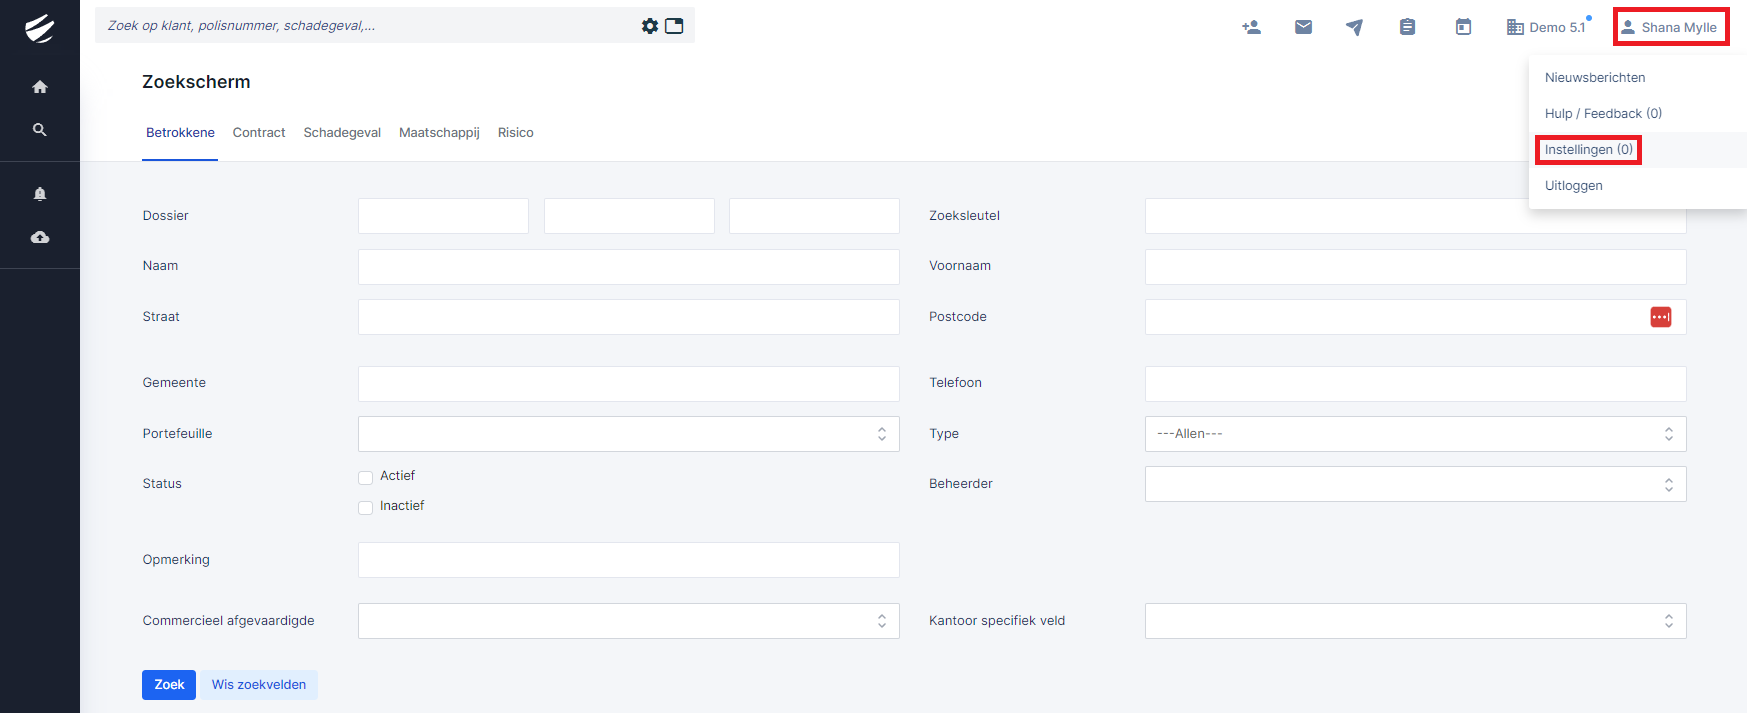Check the Inactief status checkbox
This screenshot has width=1747, height=713.
(366, 507)
